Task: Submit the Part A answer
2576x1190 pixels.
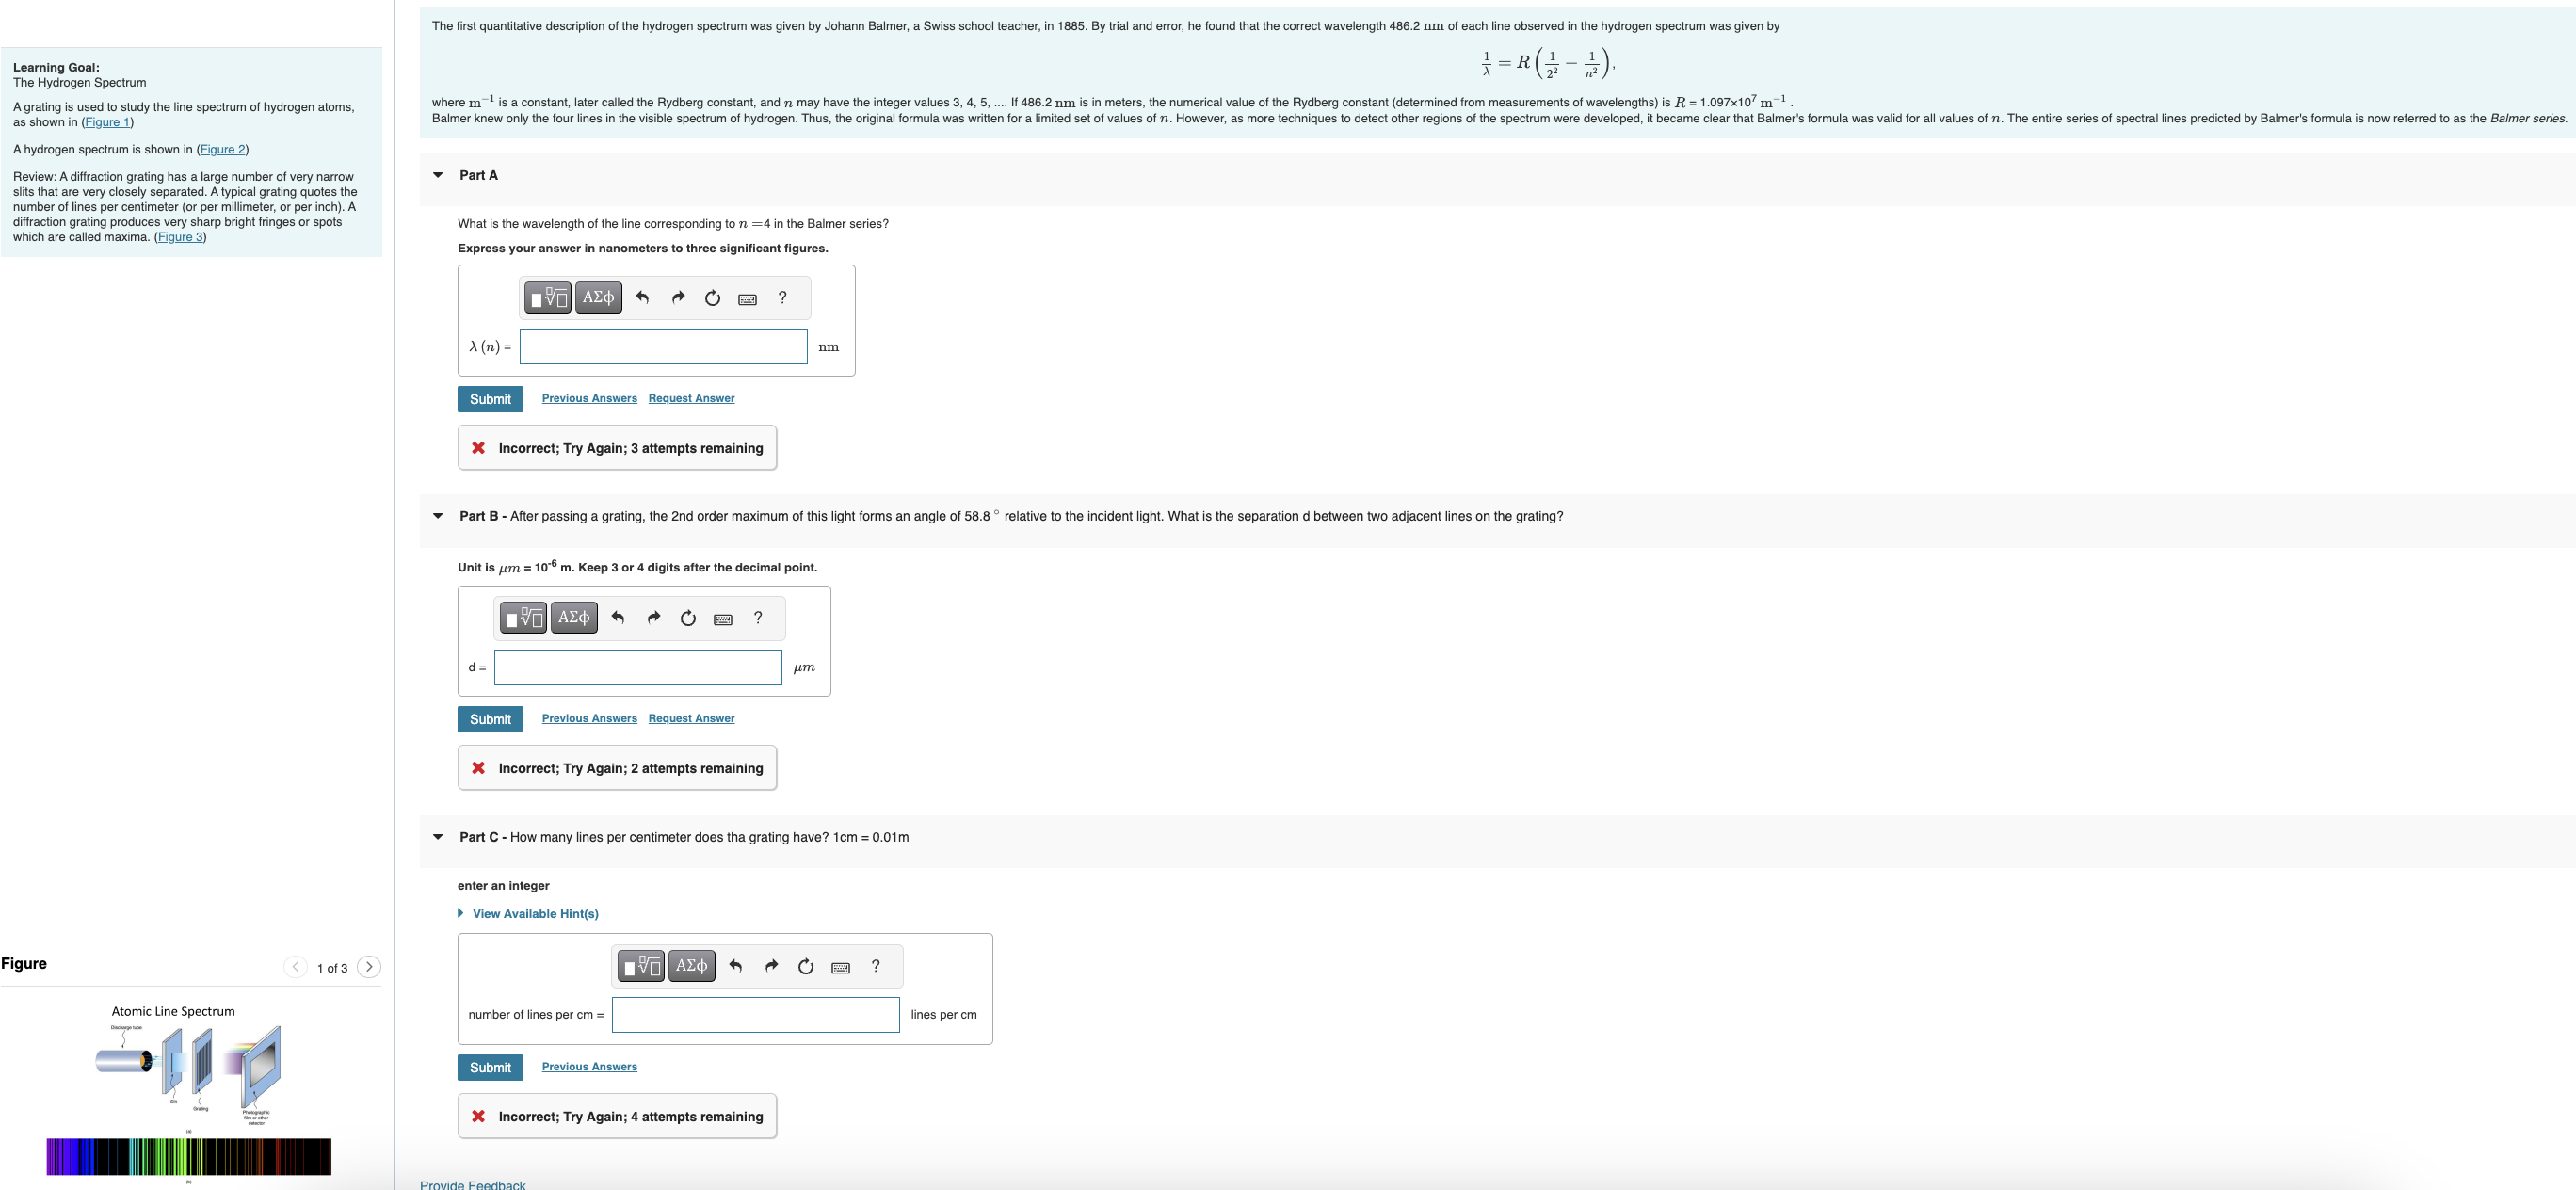Action: tap(490, 399)
